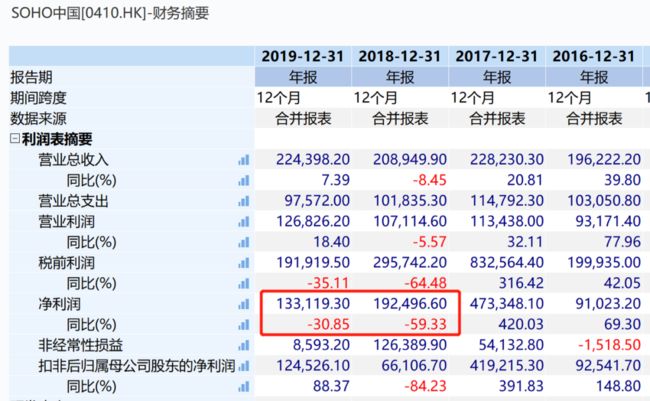650x401 pixels.
Task: Select net profit 133,119.30
Action: [313, 304]
